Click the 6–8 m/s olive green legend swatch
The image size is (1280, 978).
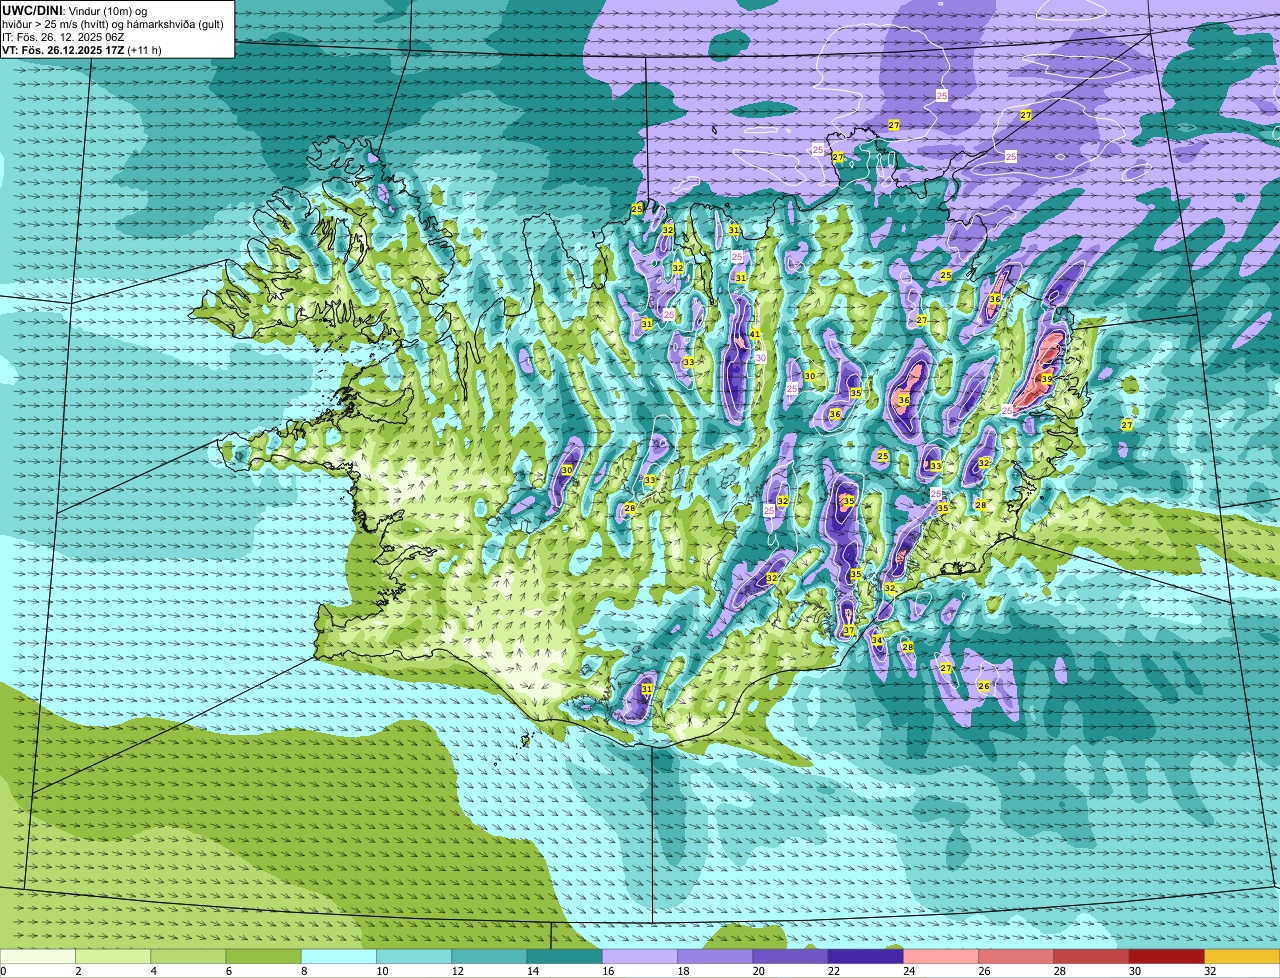pos(263,957)
